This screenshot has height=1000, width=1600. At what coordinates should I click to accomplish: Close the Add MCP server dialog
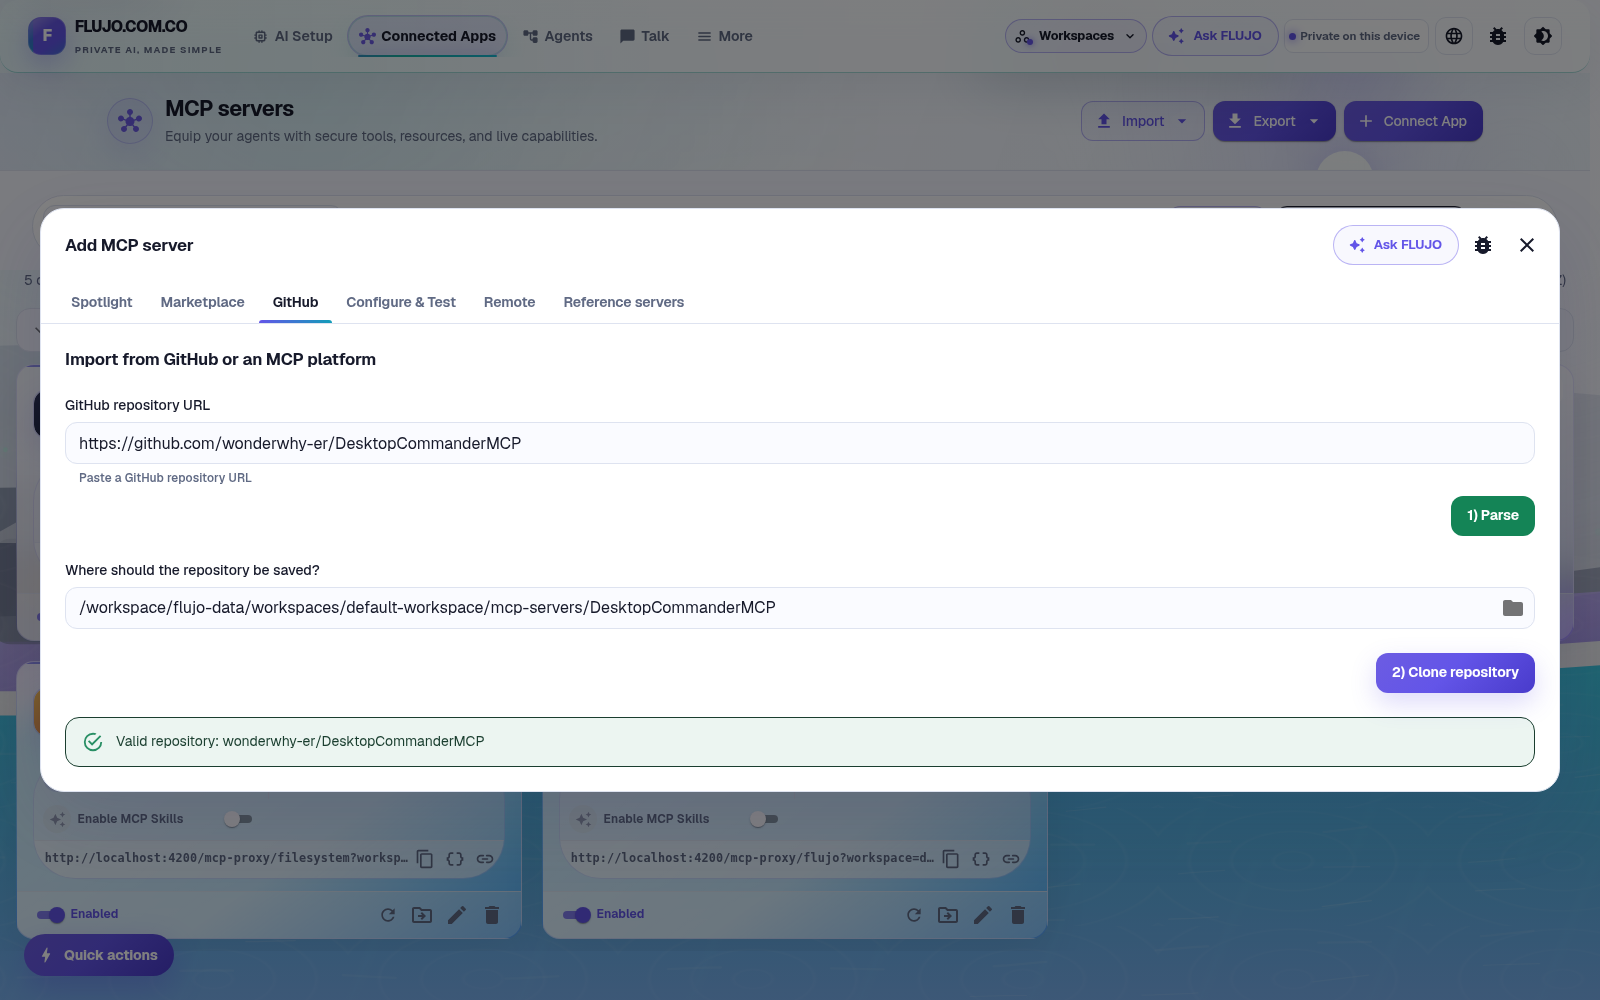[1527, 245]
